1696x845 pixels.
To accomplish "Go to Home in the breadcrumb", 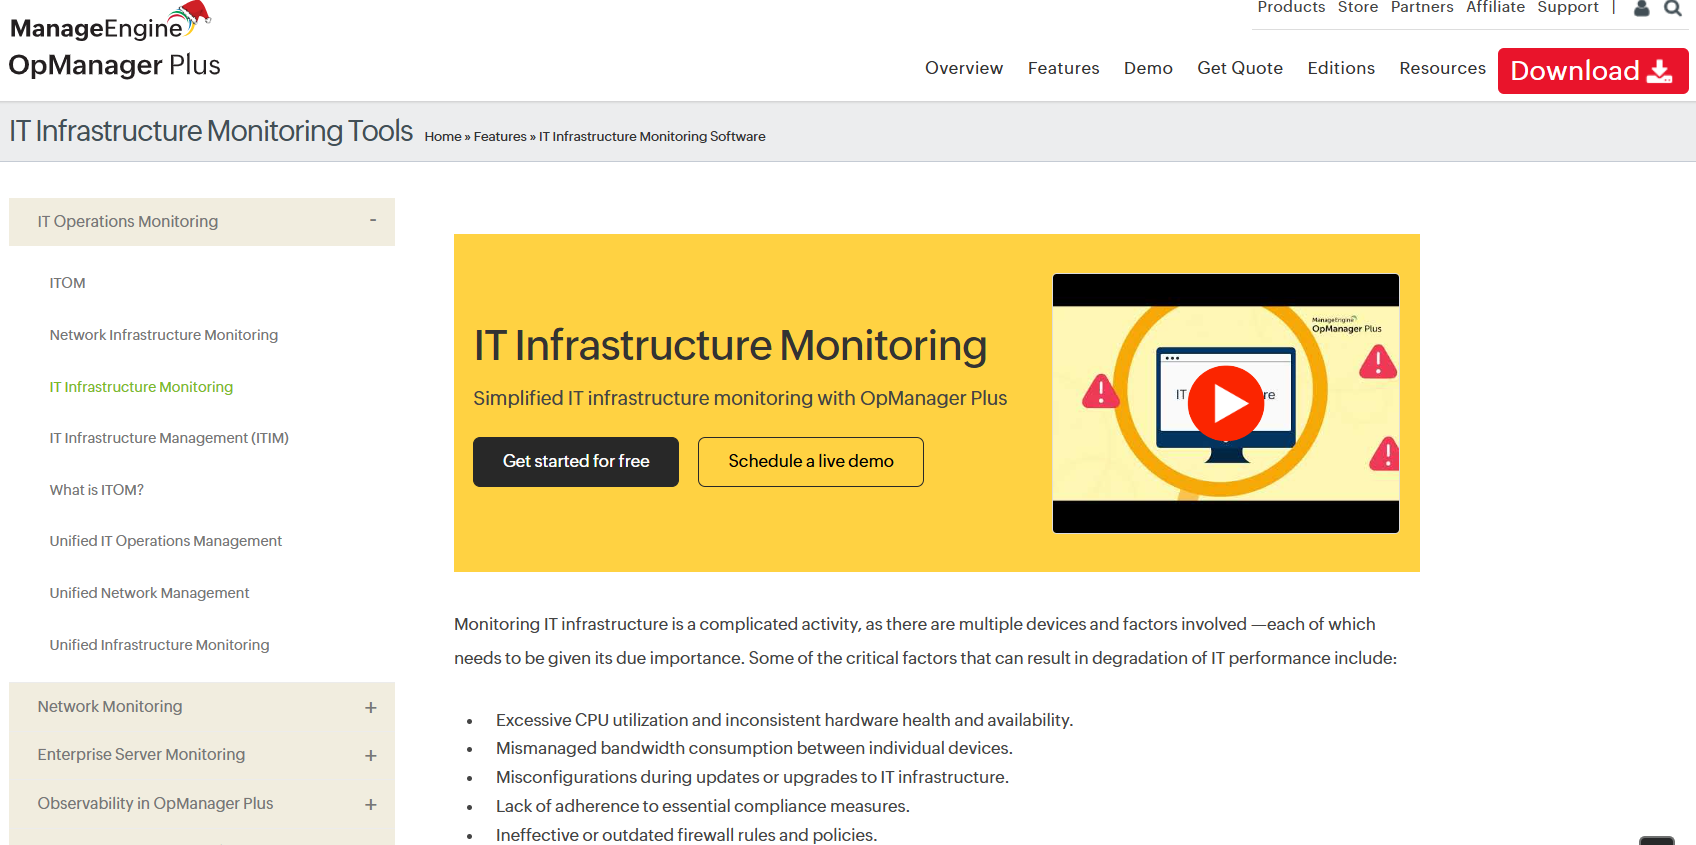I will pos(443,137).
